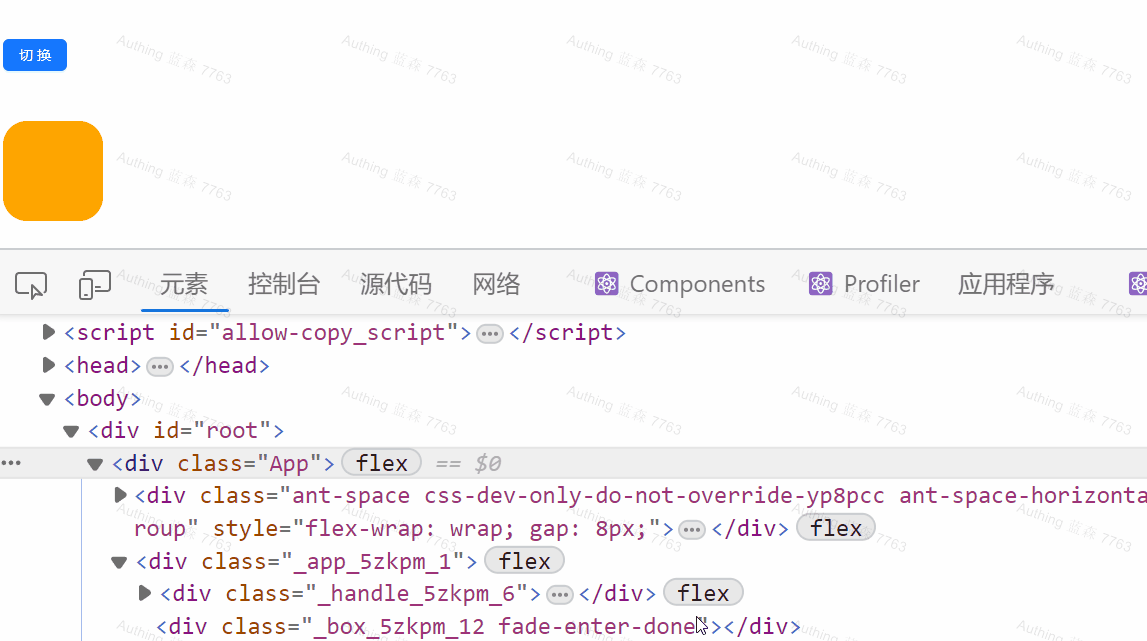Collapse the div class App node
1147x641 pixels.
[95, 464]
